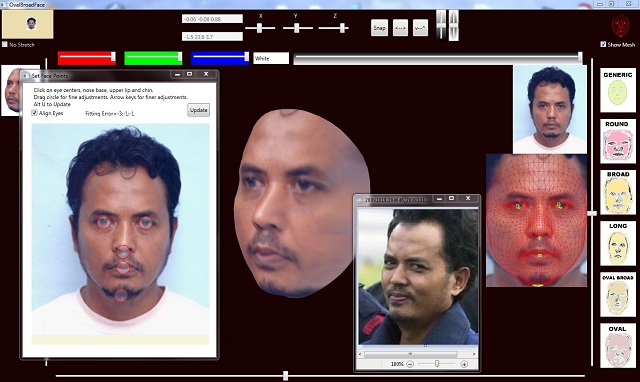Image resolution: width=640 pixels, height=382 pixels.
Task: Pick the BROAD face shape template
Action: [x=618, y=192]
